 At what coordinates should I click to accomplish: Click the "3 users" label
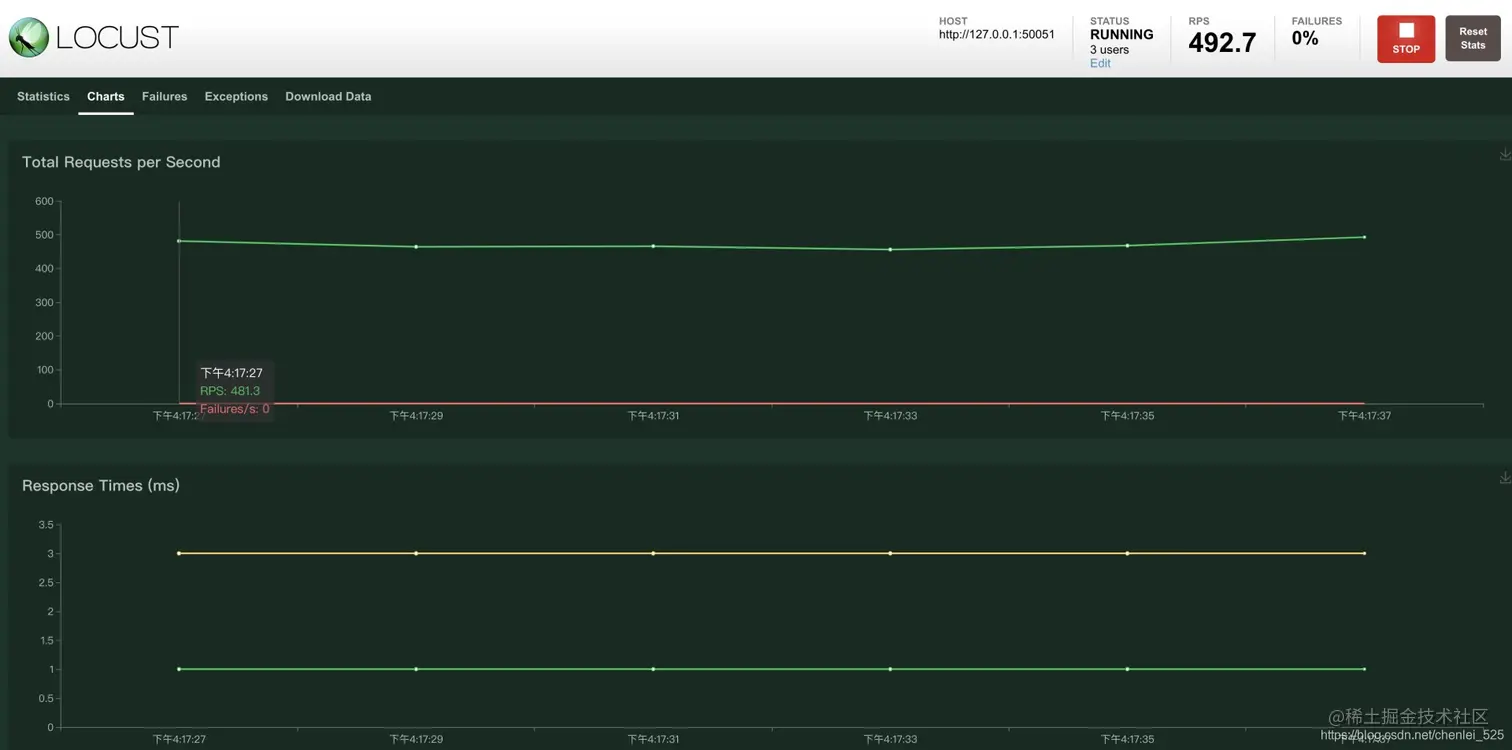(x=1109, y=50)
